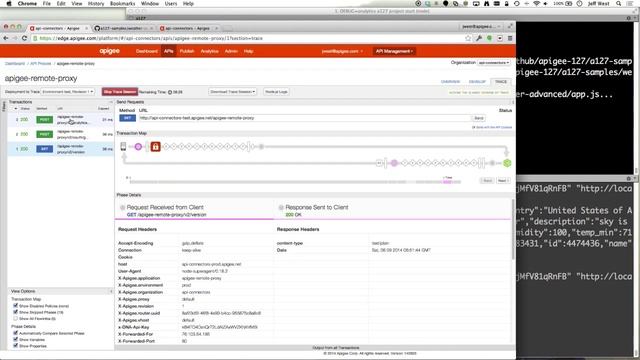Collapse the Transactions panel
640x360 pixels.
[111, 102]
